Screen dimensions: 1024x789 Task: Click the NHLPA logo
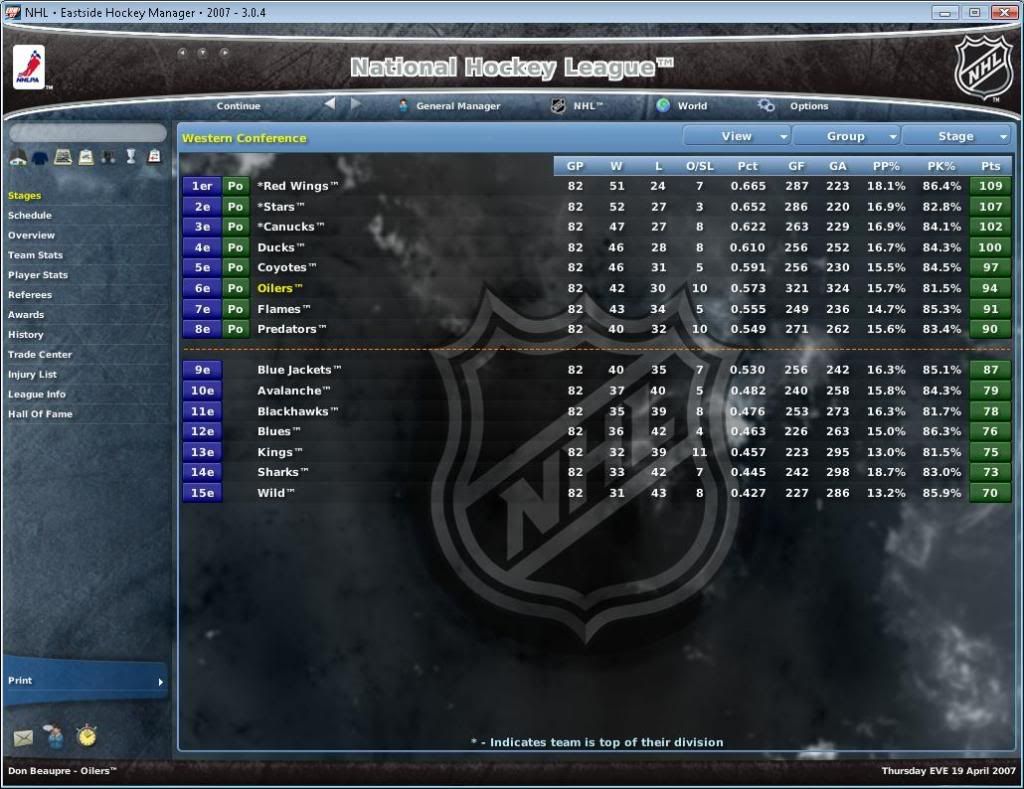[x=29, y=67]
